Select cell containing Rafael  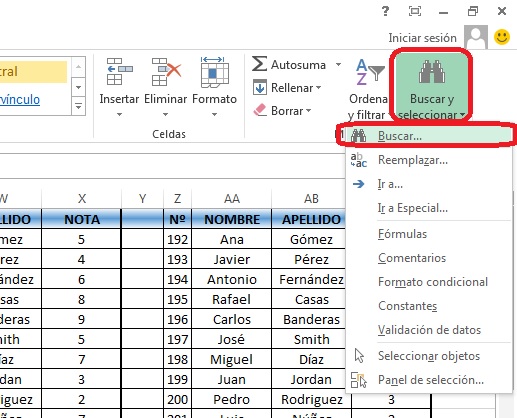[232, 299]
